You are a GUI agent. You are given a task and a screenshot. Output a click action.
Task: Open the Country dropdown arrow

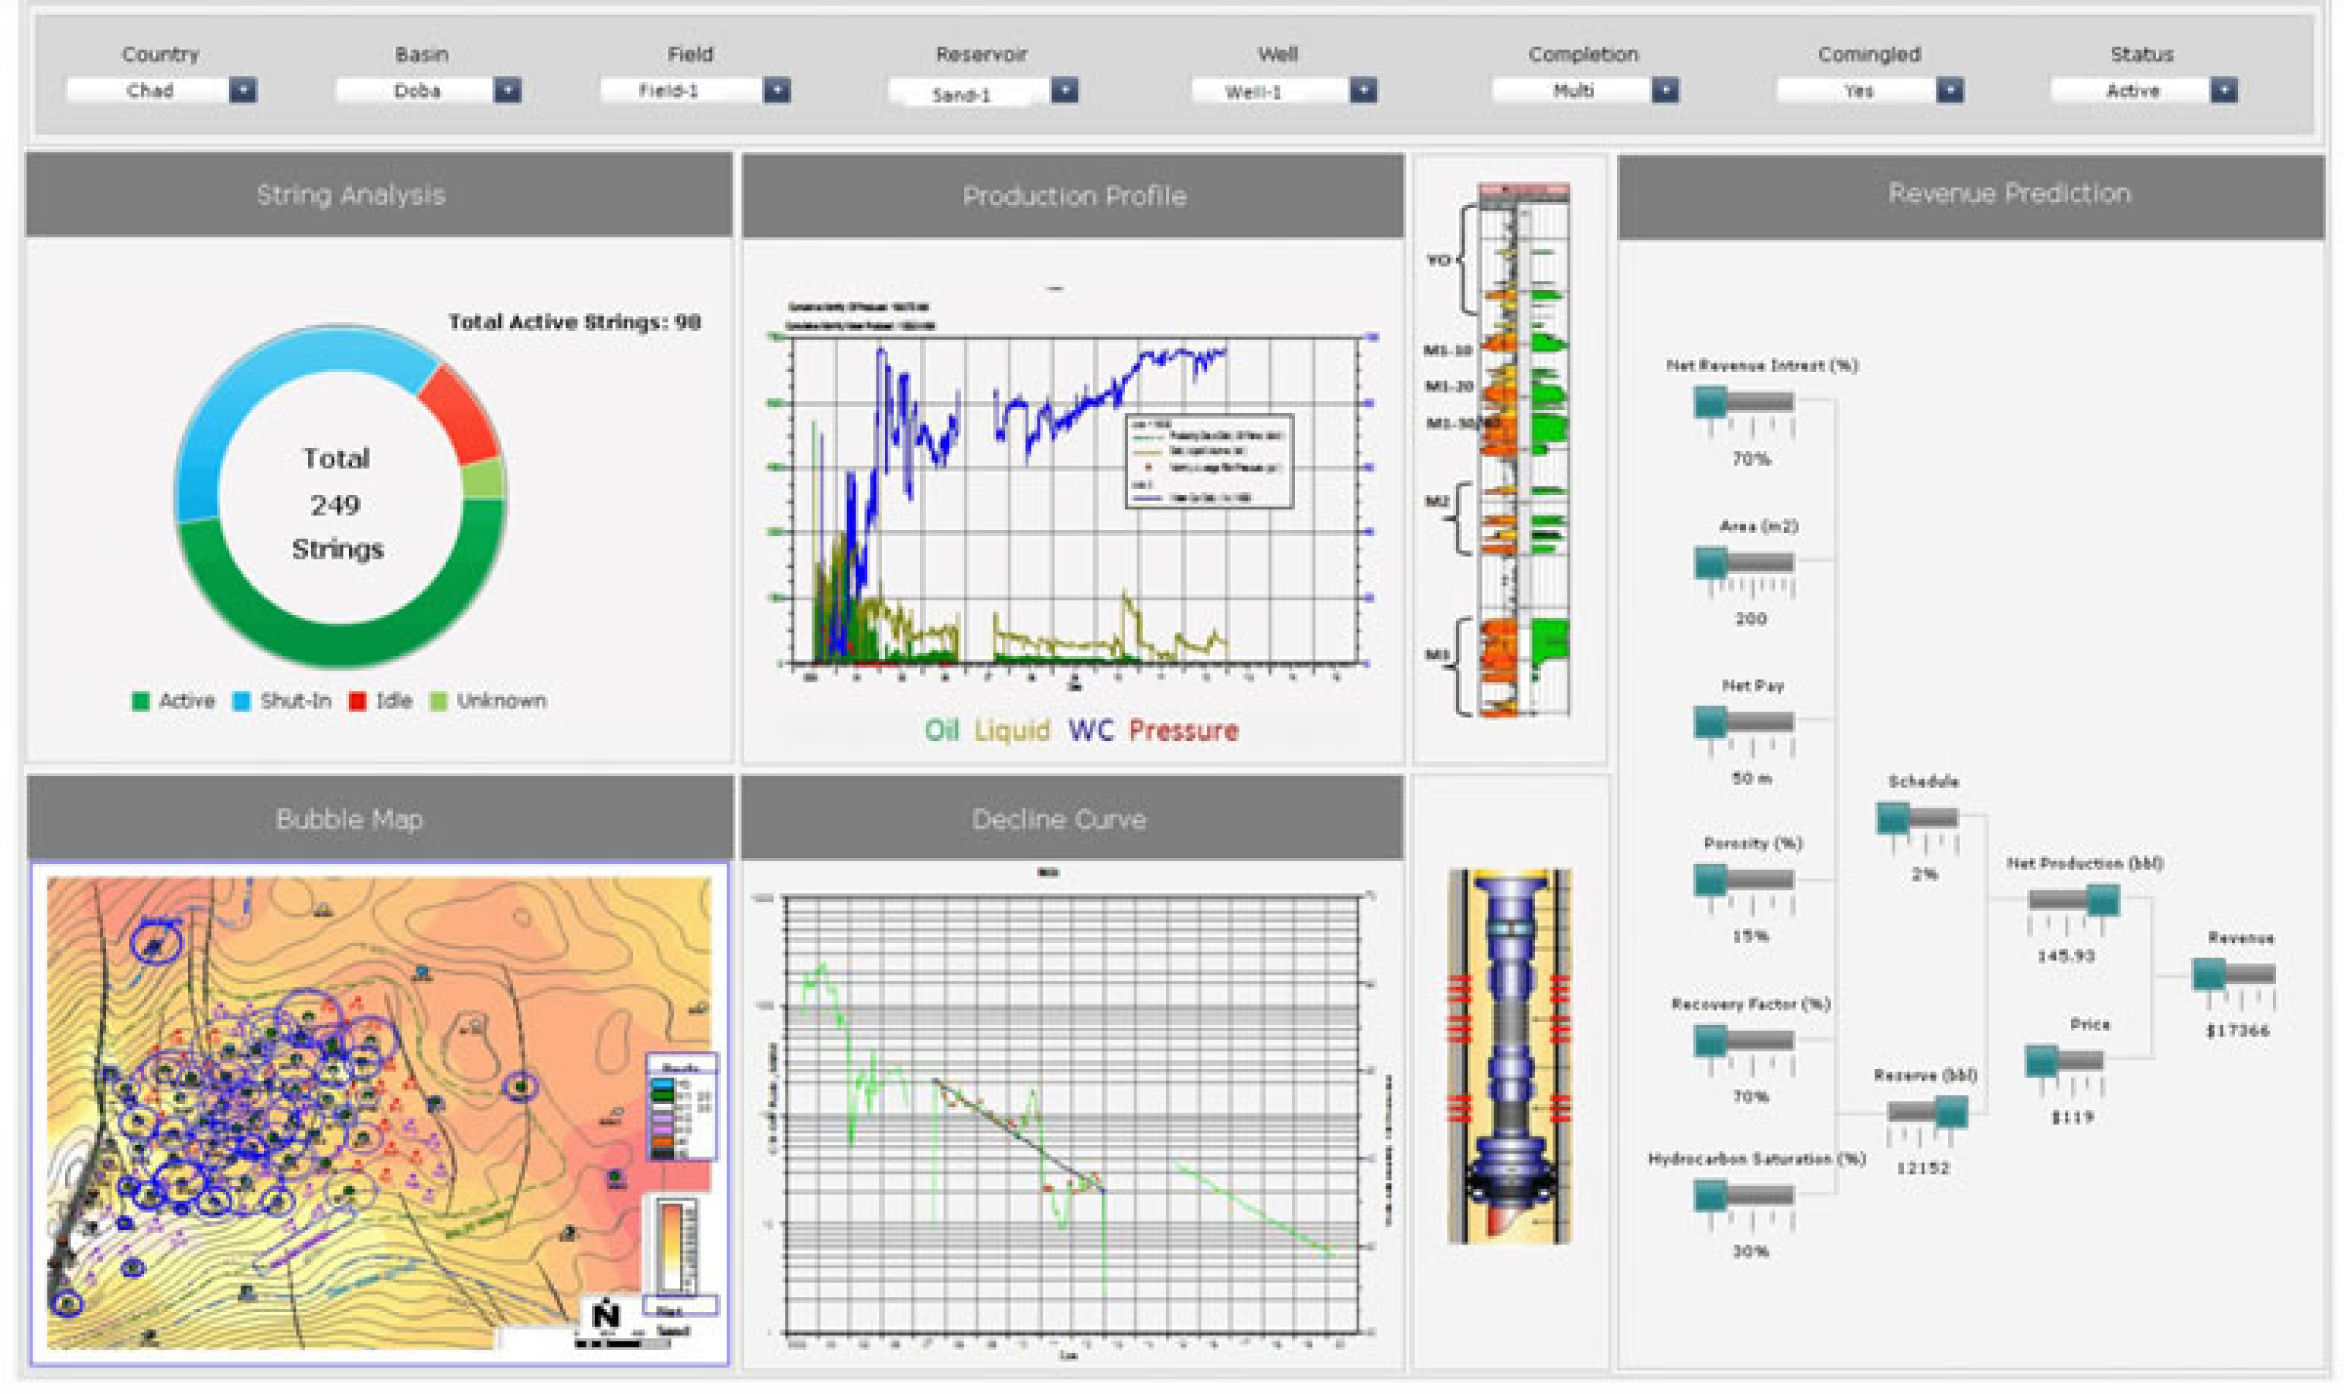pos(242,91)
